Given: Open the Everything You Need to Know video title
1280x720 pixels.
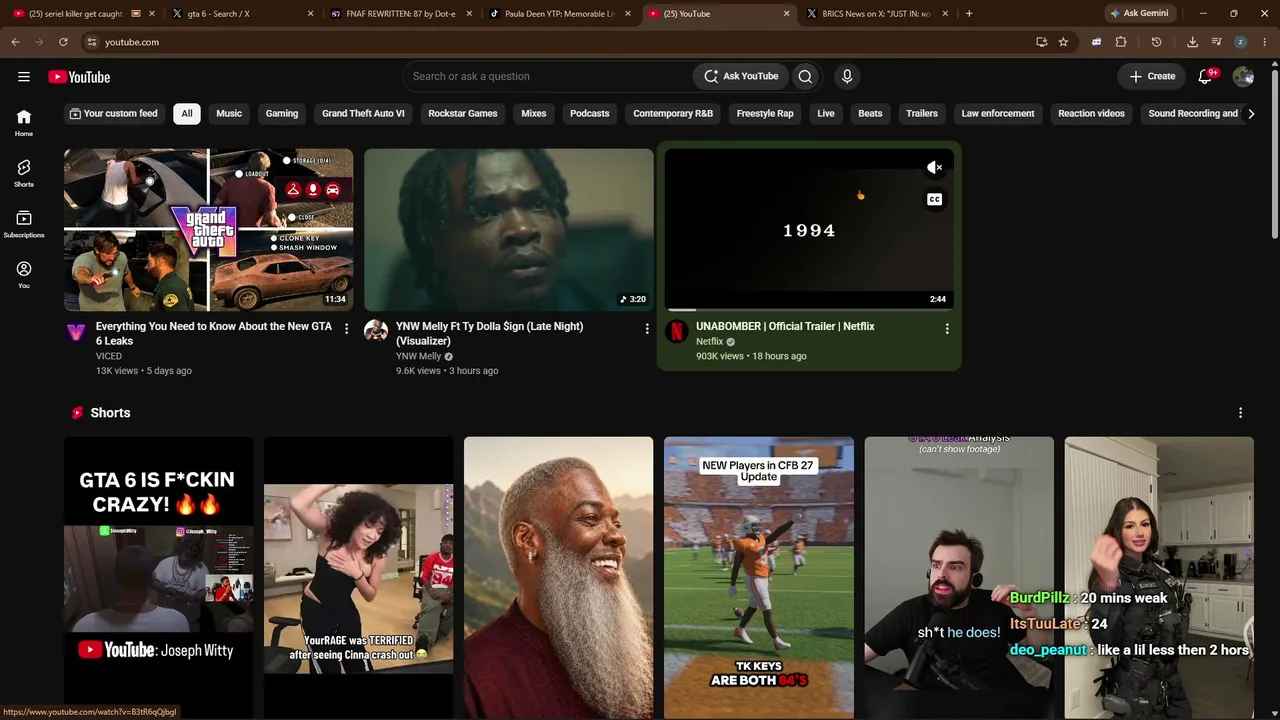Looking at the screenshot, I should 214,333.
